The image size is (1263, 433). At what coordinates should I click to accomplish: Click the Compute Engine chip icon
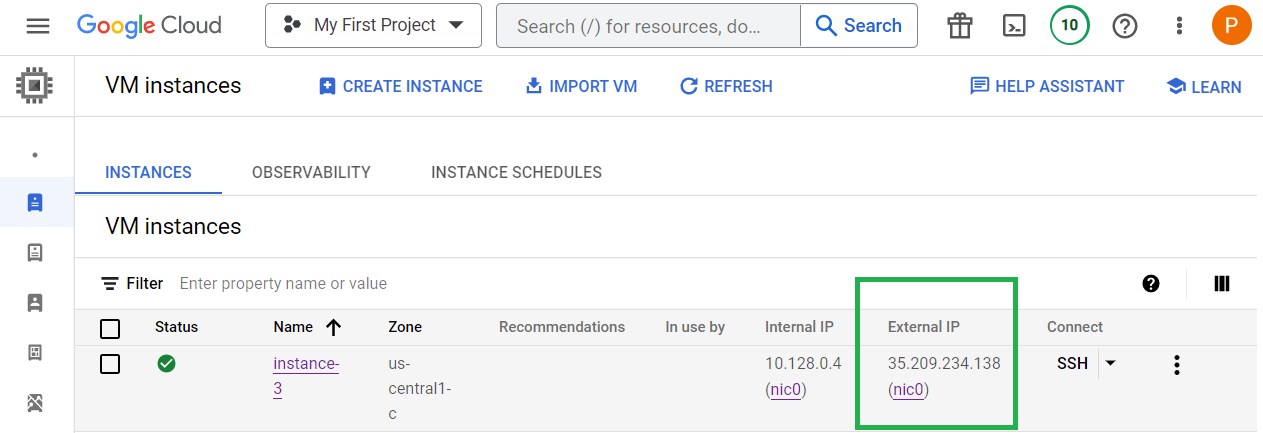click(x=35, y=86)
